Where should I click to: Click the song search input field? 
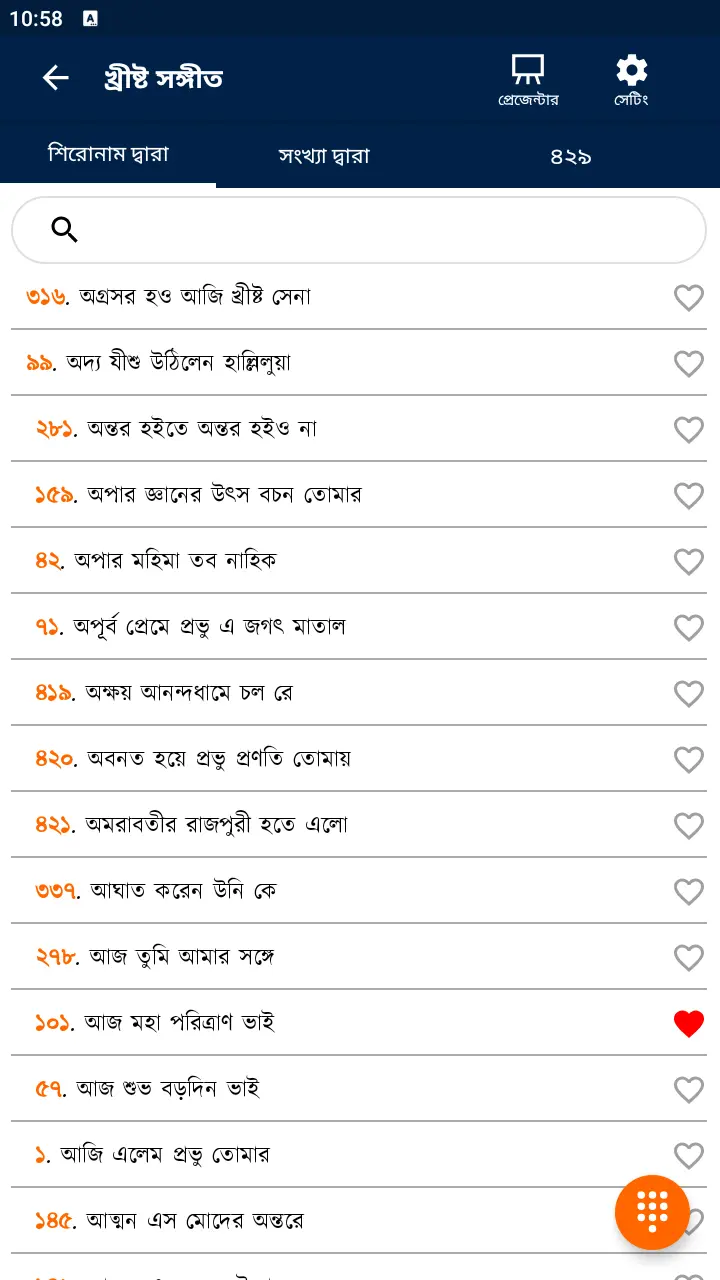pos(380,230)
